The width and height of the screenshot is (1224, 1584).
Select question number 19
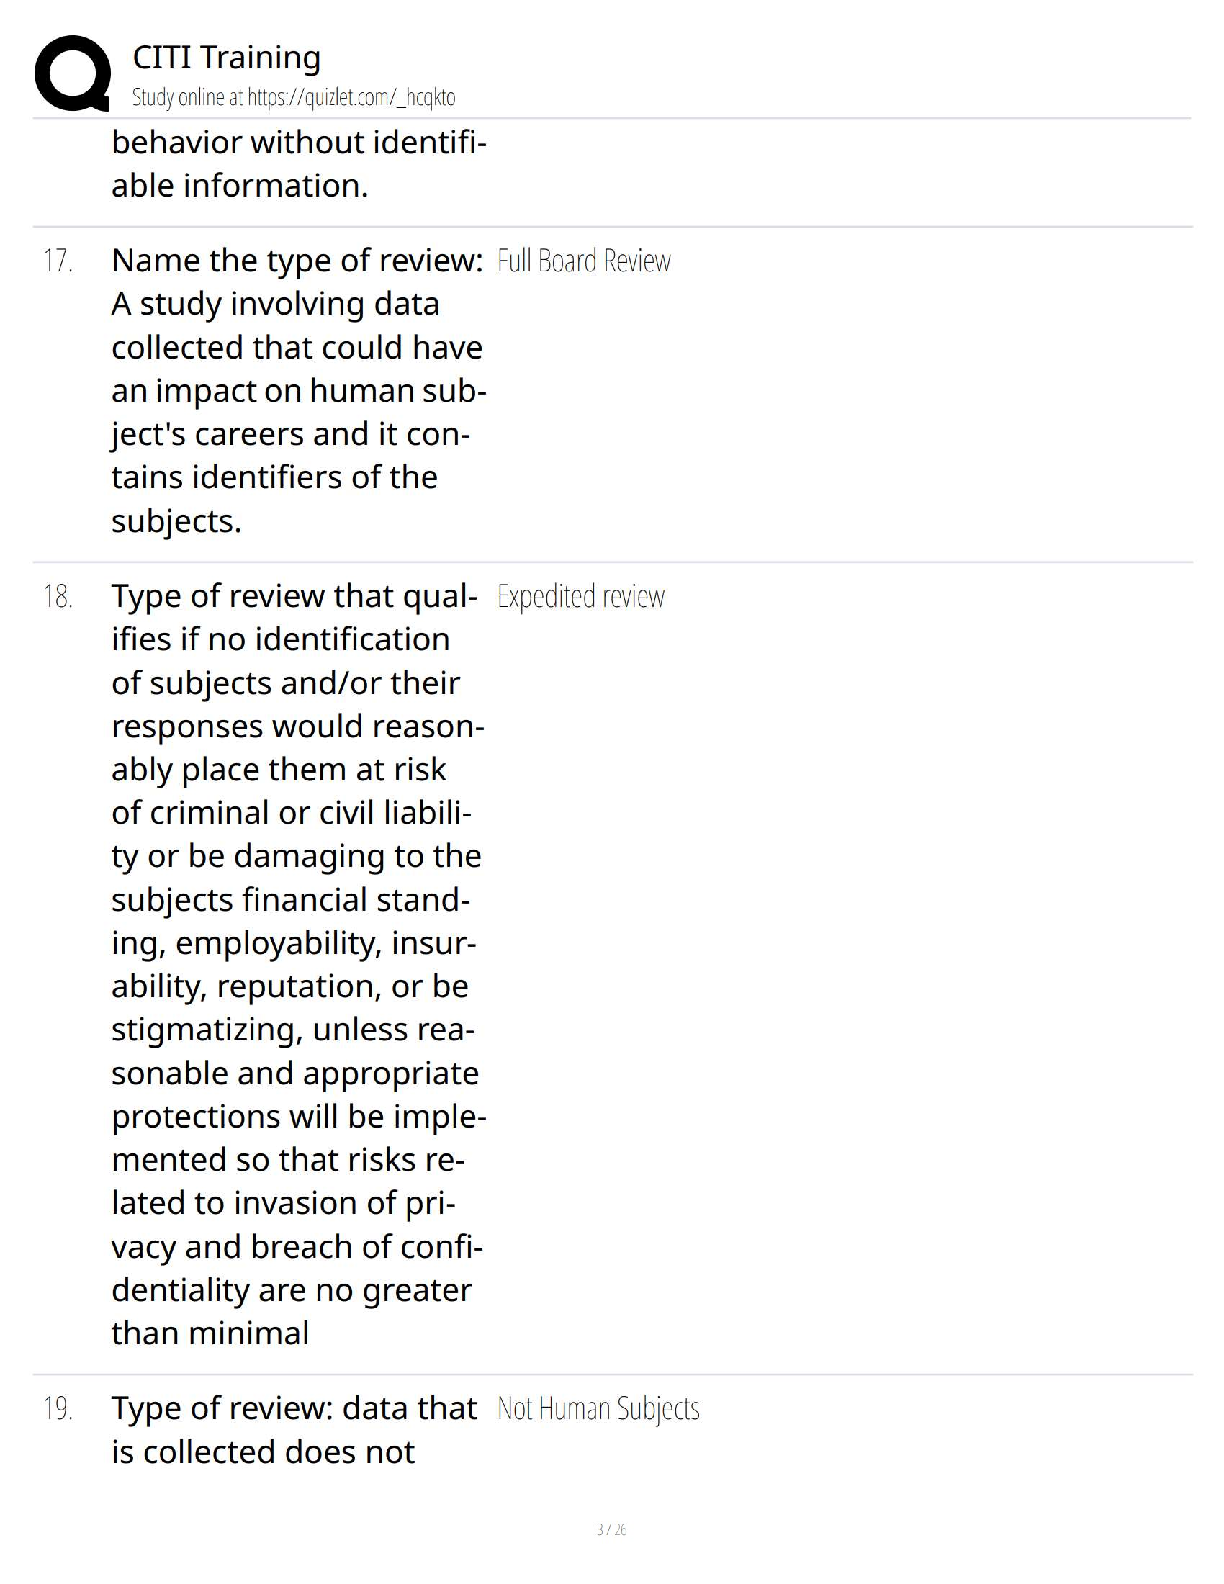tap(58, 1409)
